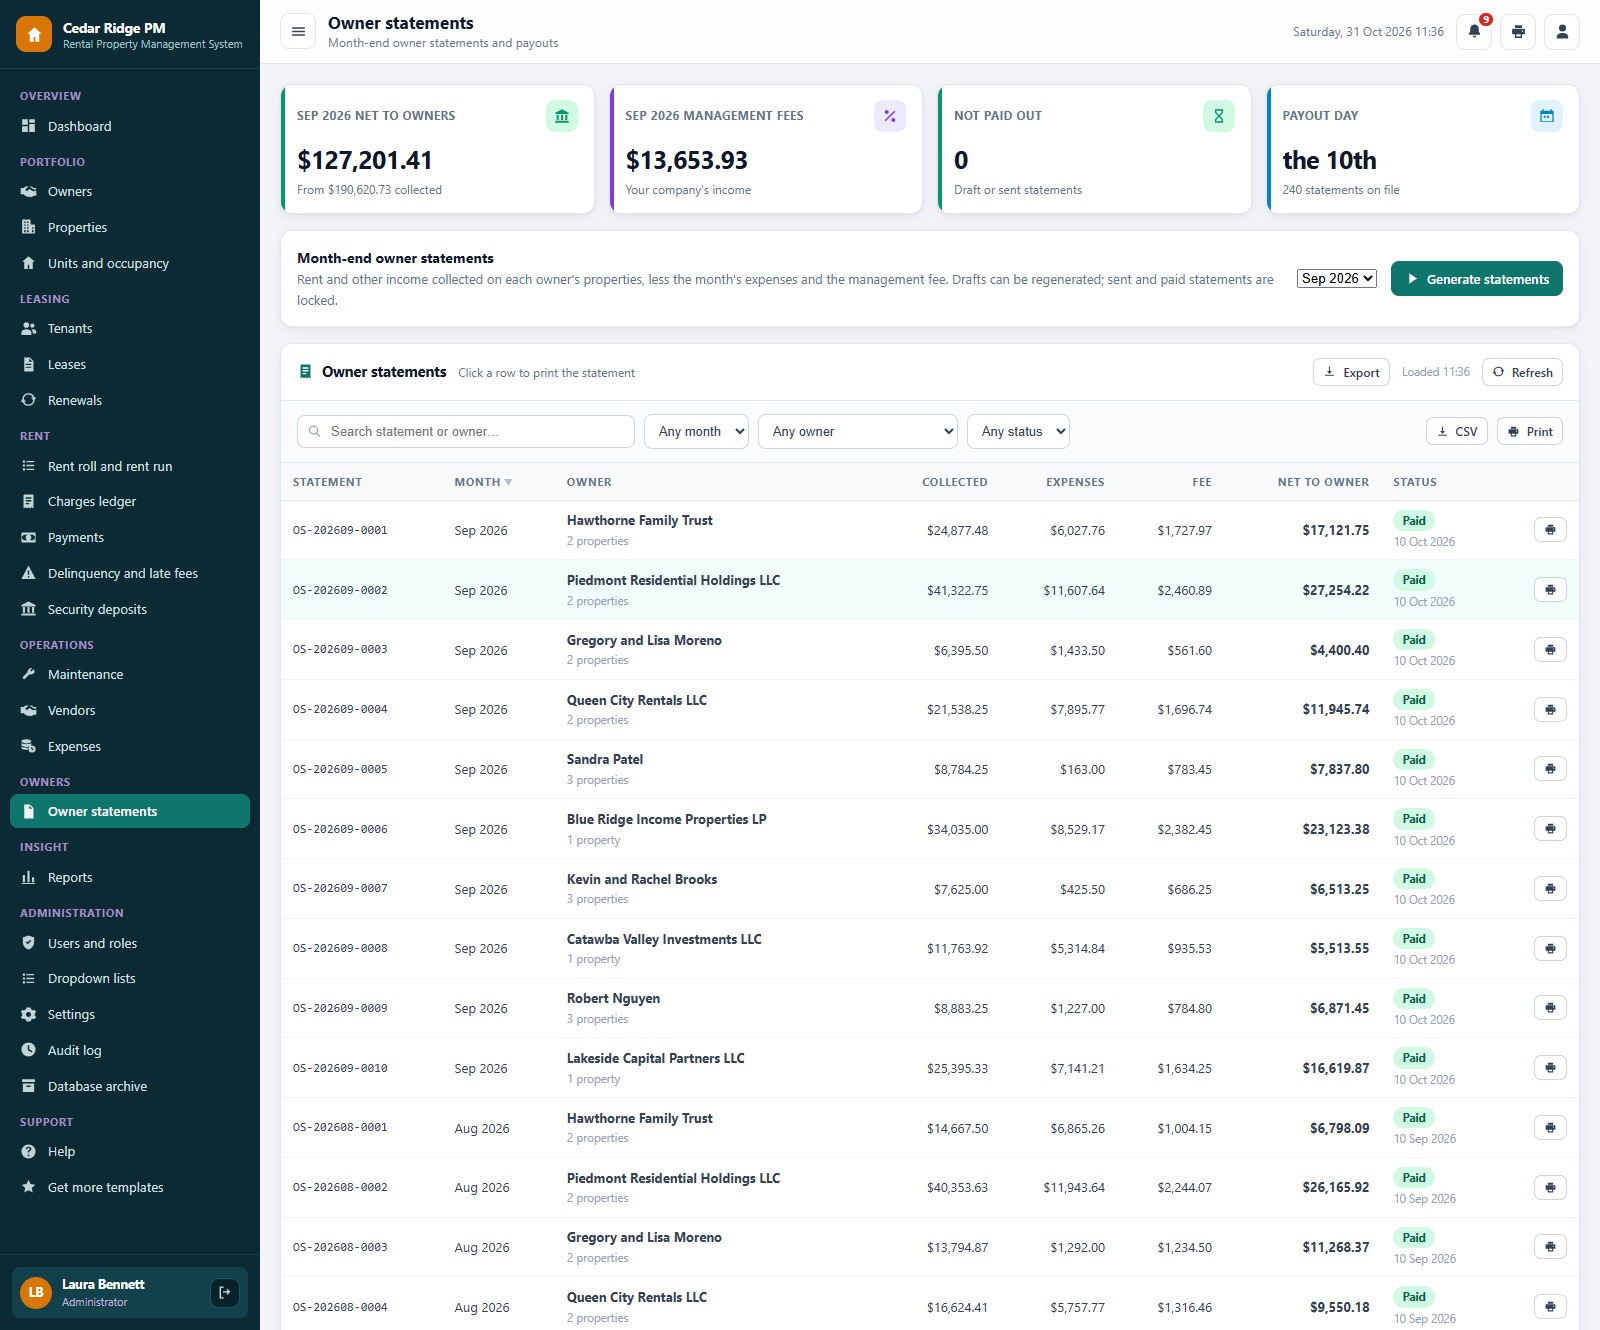Print statement OS-202609-0001 via its row icon
Image resolution: width=1600 pixels, height=1330 pixels.
point(1550,530)
